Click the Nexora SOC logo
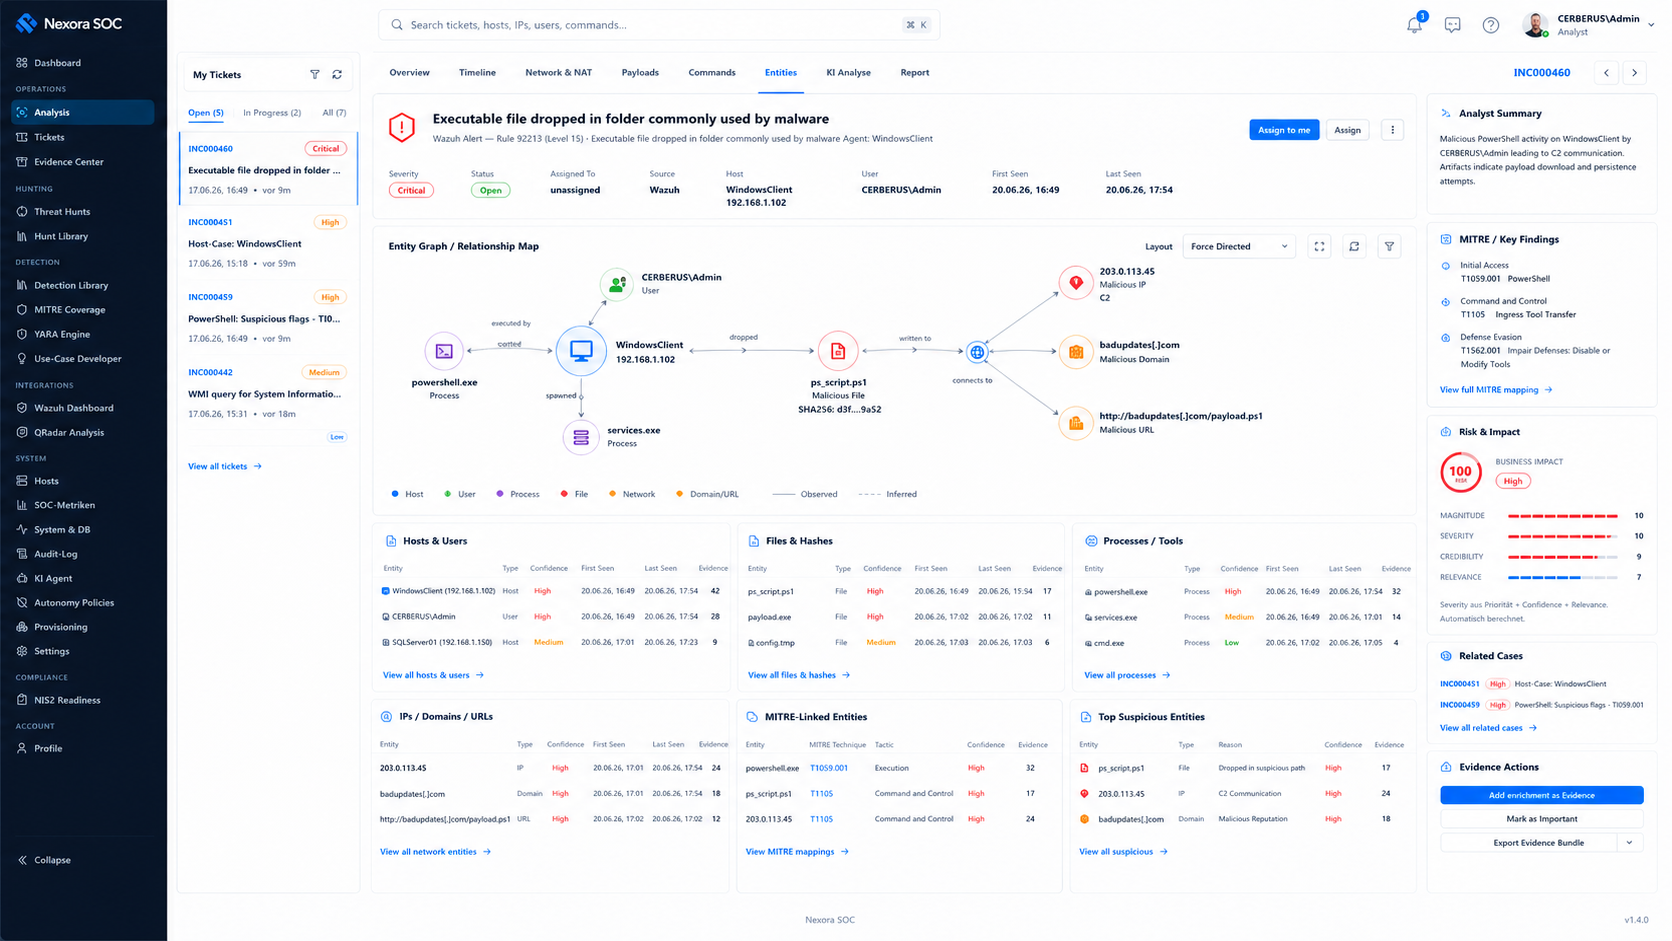Screen dimensions: 1672x941 (x=69, y=23)
